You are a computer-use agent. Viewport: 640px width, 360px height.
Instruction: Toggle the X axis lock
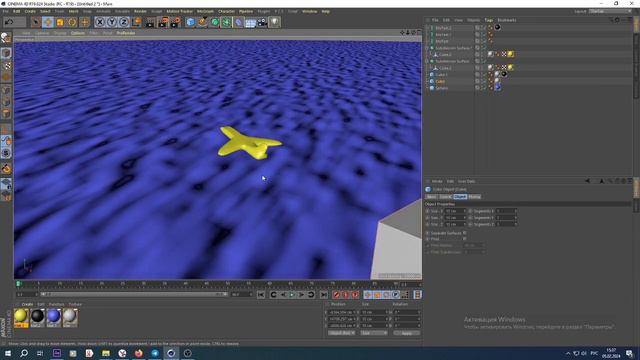click(100, 22)
